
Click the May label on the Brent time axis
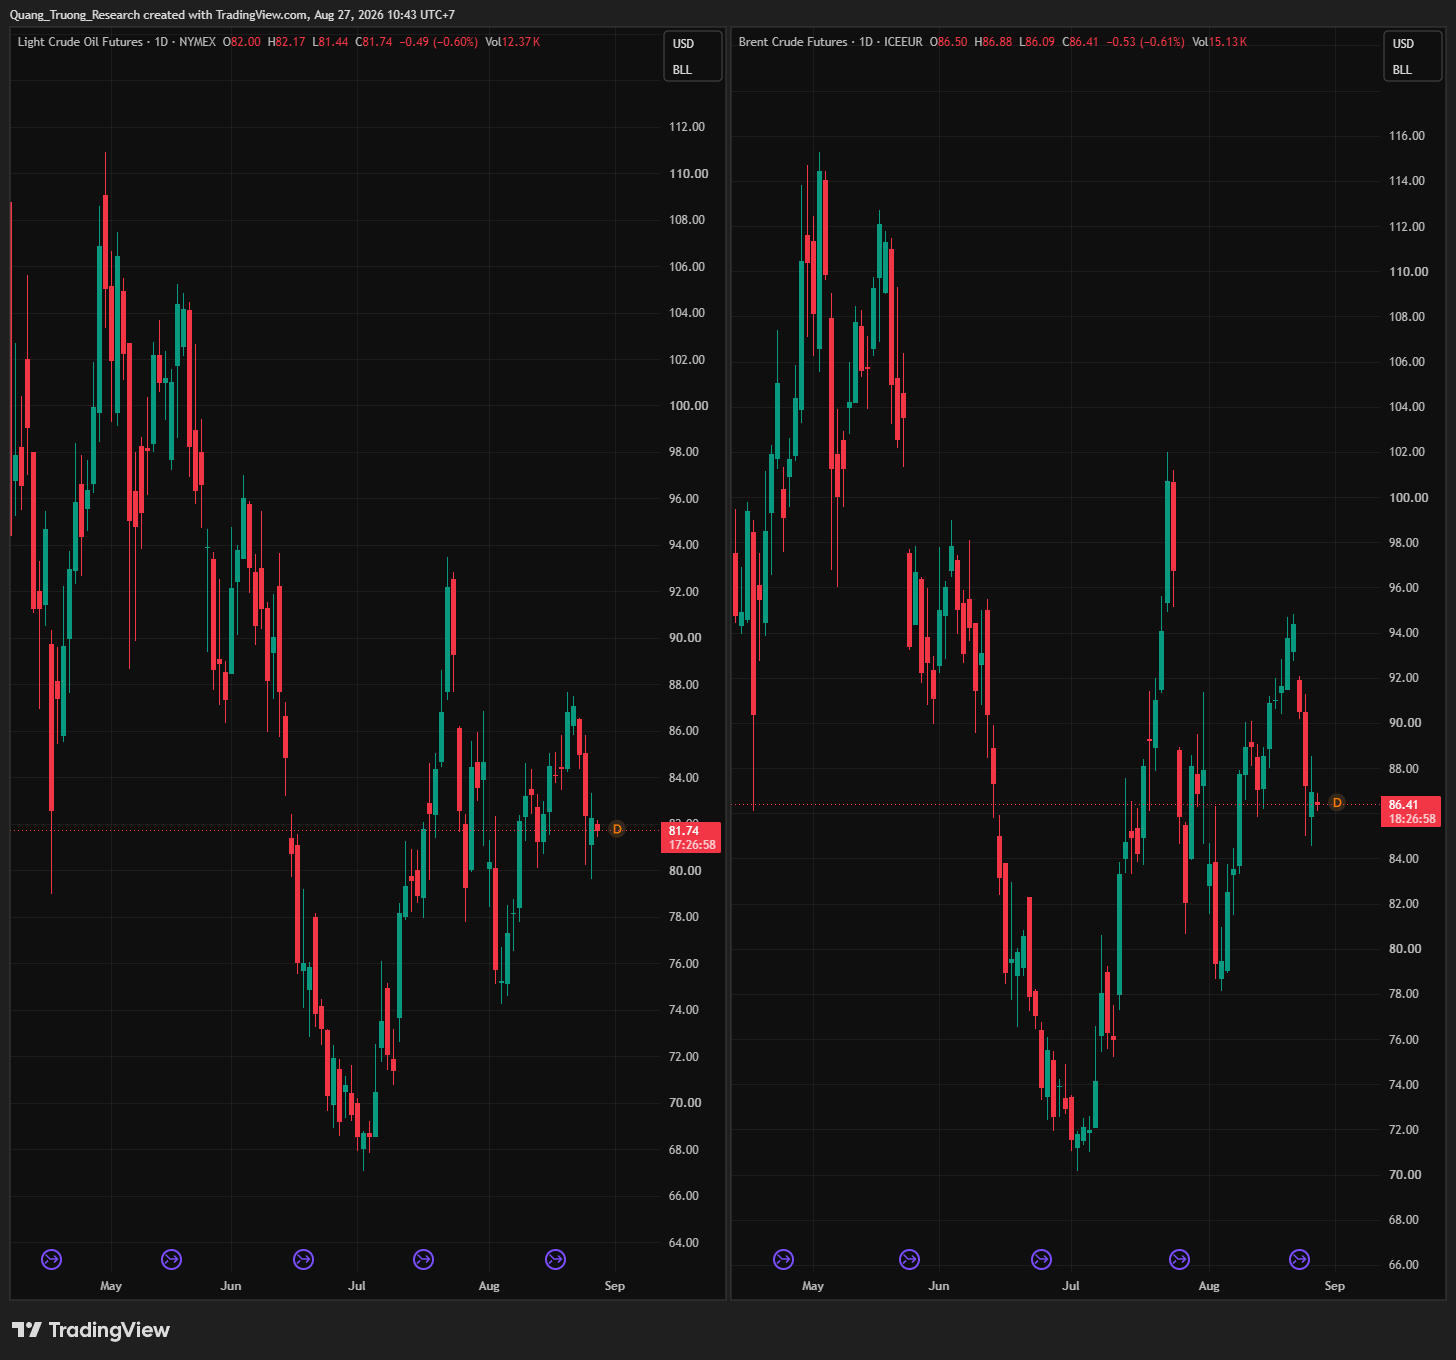(813, 1286)
